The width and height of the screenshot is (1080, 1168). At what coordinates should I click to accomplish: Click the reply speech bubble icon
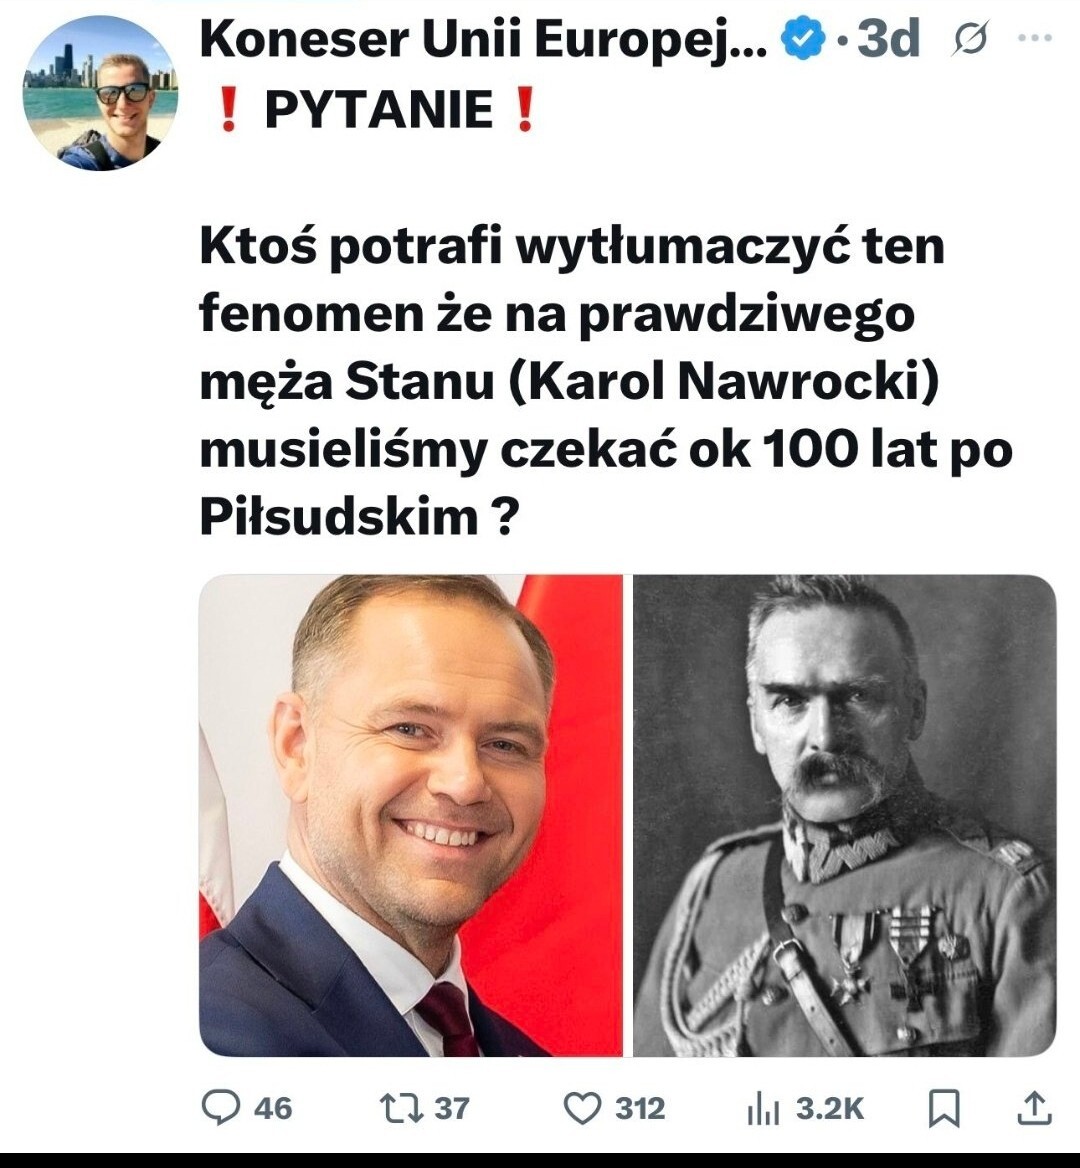pyautogui.click(x=220, y=1107)
